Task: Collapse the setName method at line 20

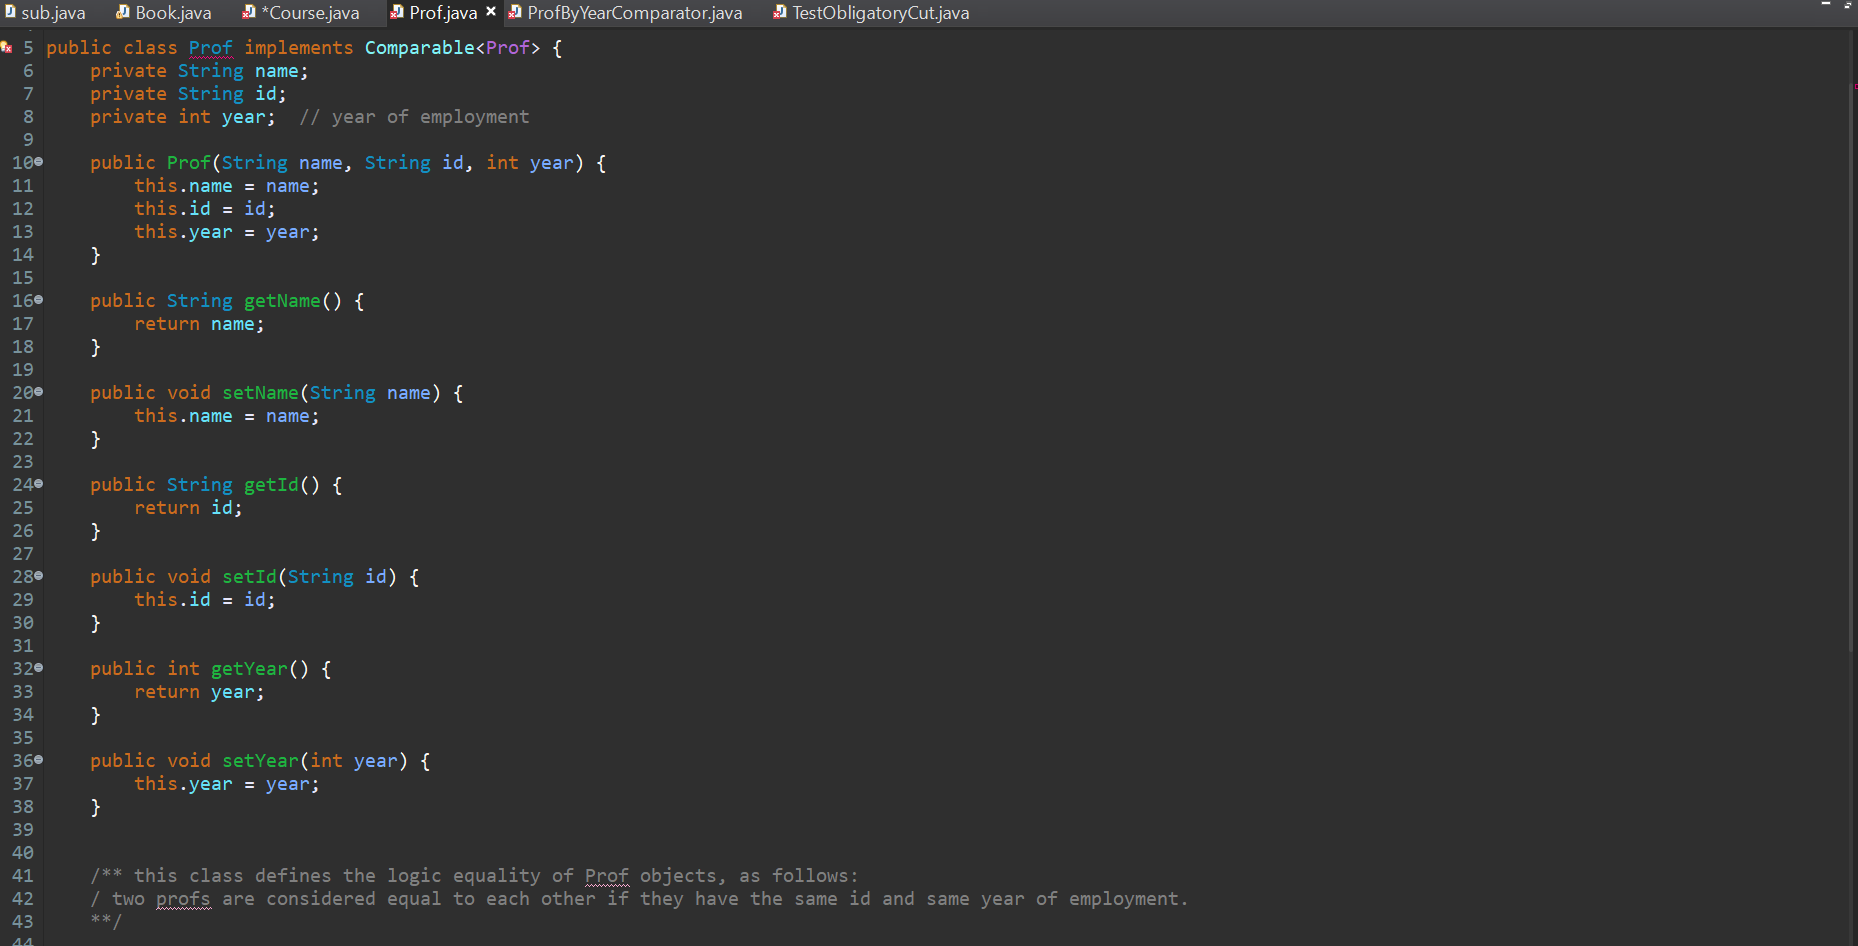Action: tap(39, 392)
